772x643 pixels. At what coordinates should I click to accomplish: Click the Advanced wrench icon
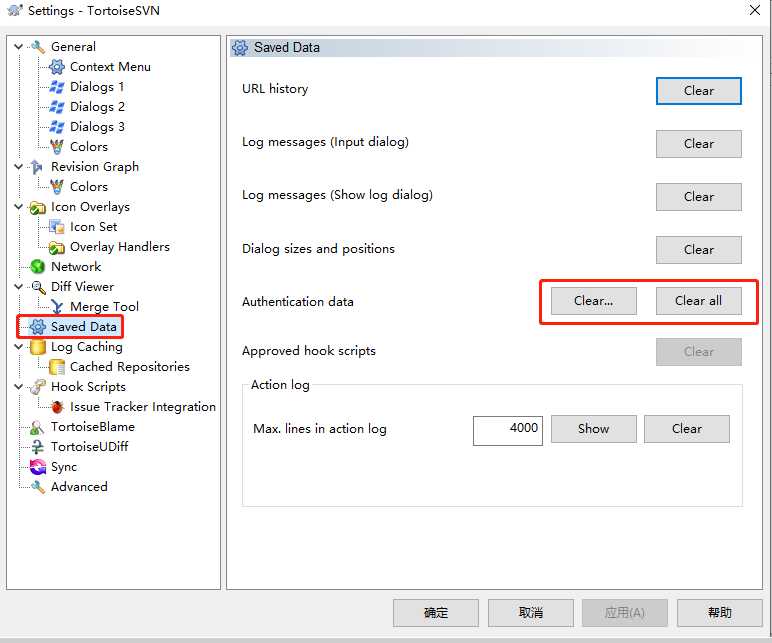38,487
